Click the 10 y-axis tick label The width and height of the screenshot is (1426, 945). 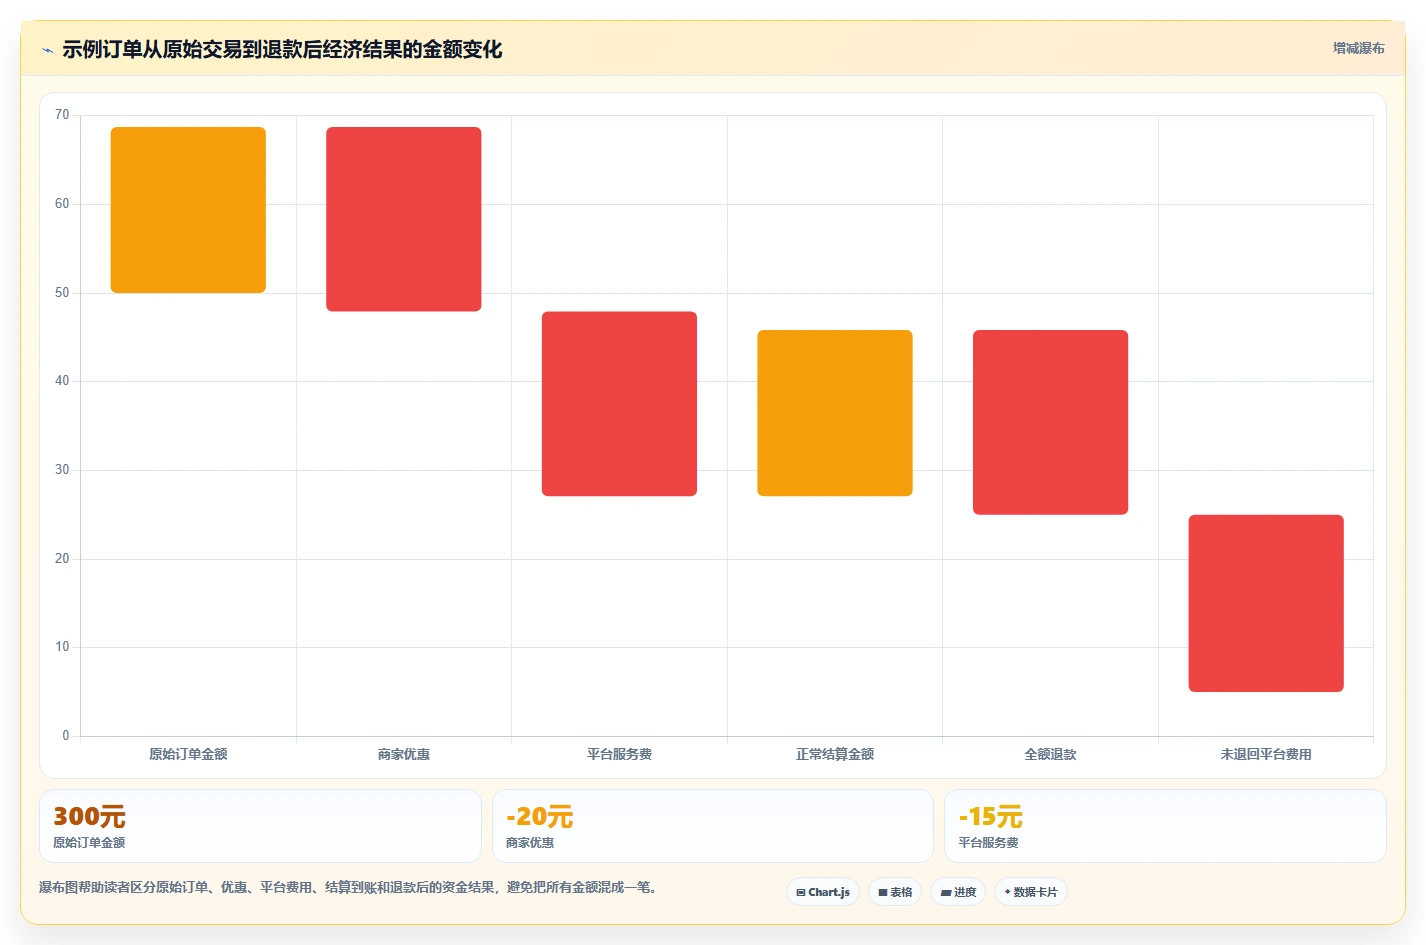click(62, 647)
